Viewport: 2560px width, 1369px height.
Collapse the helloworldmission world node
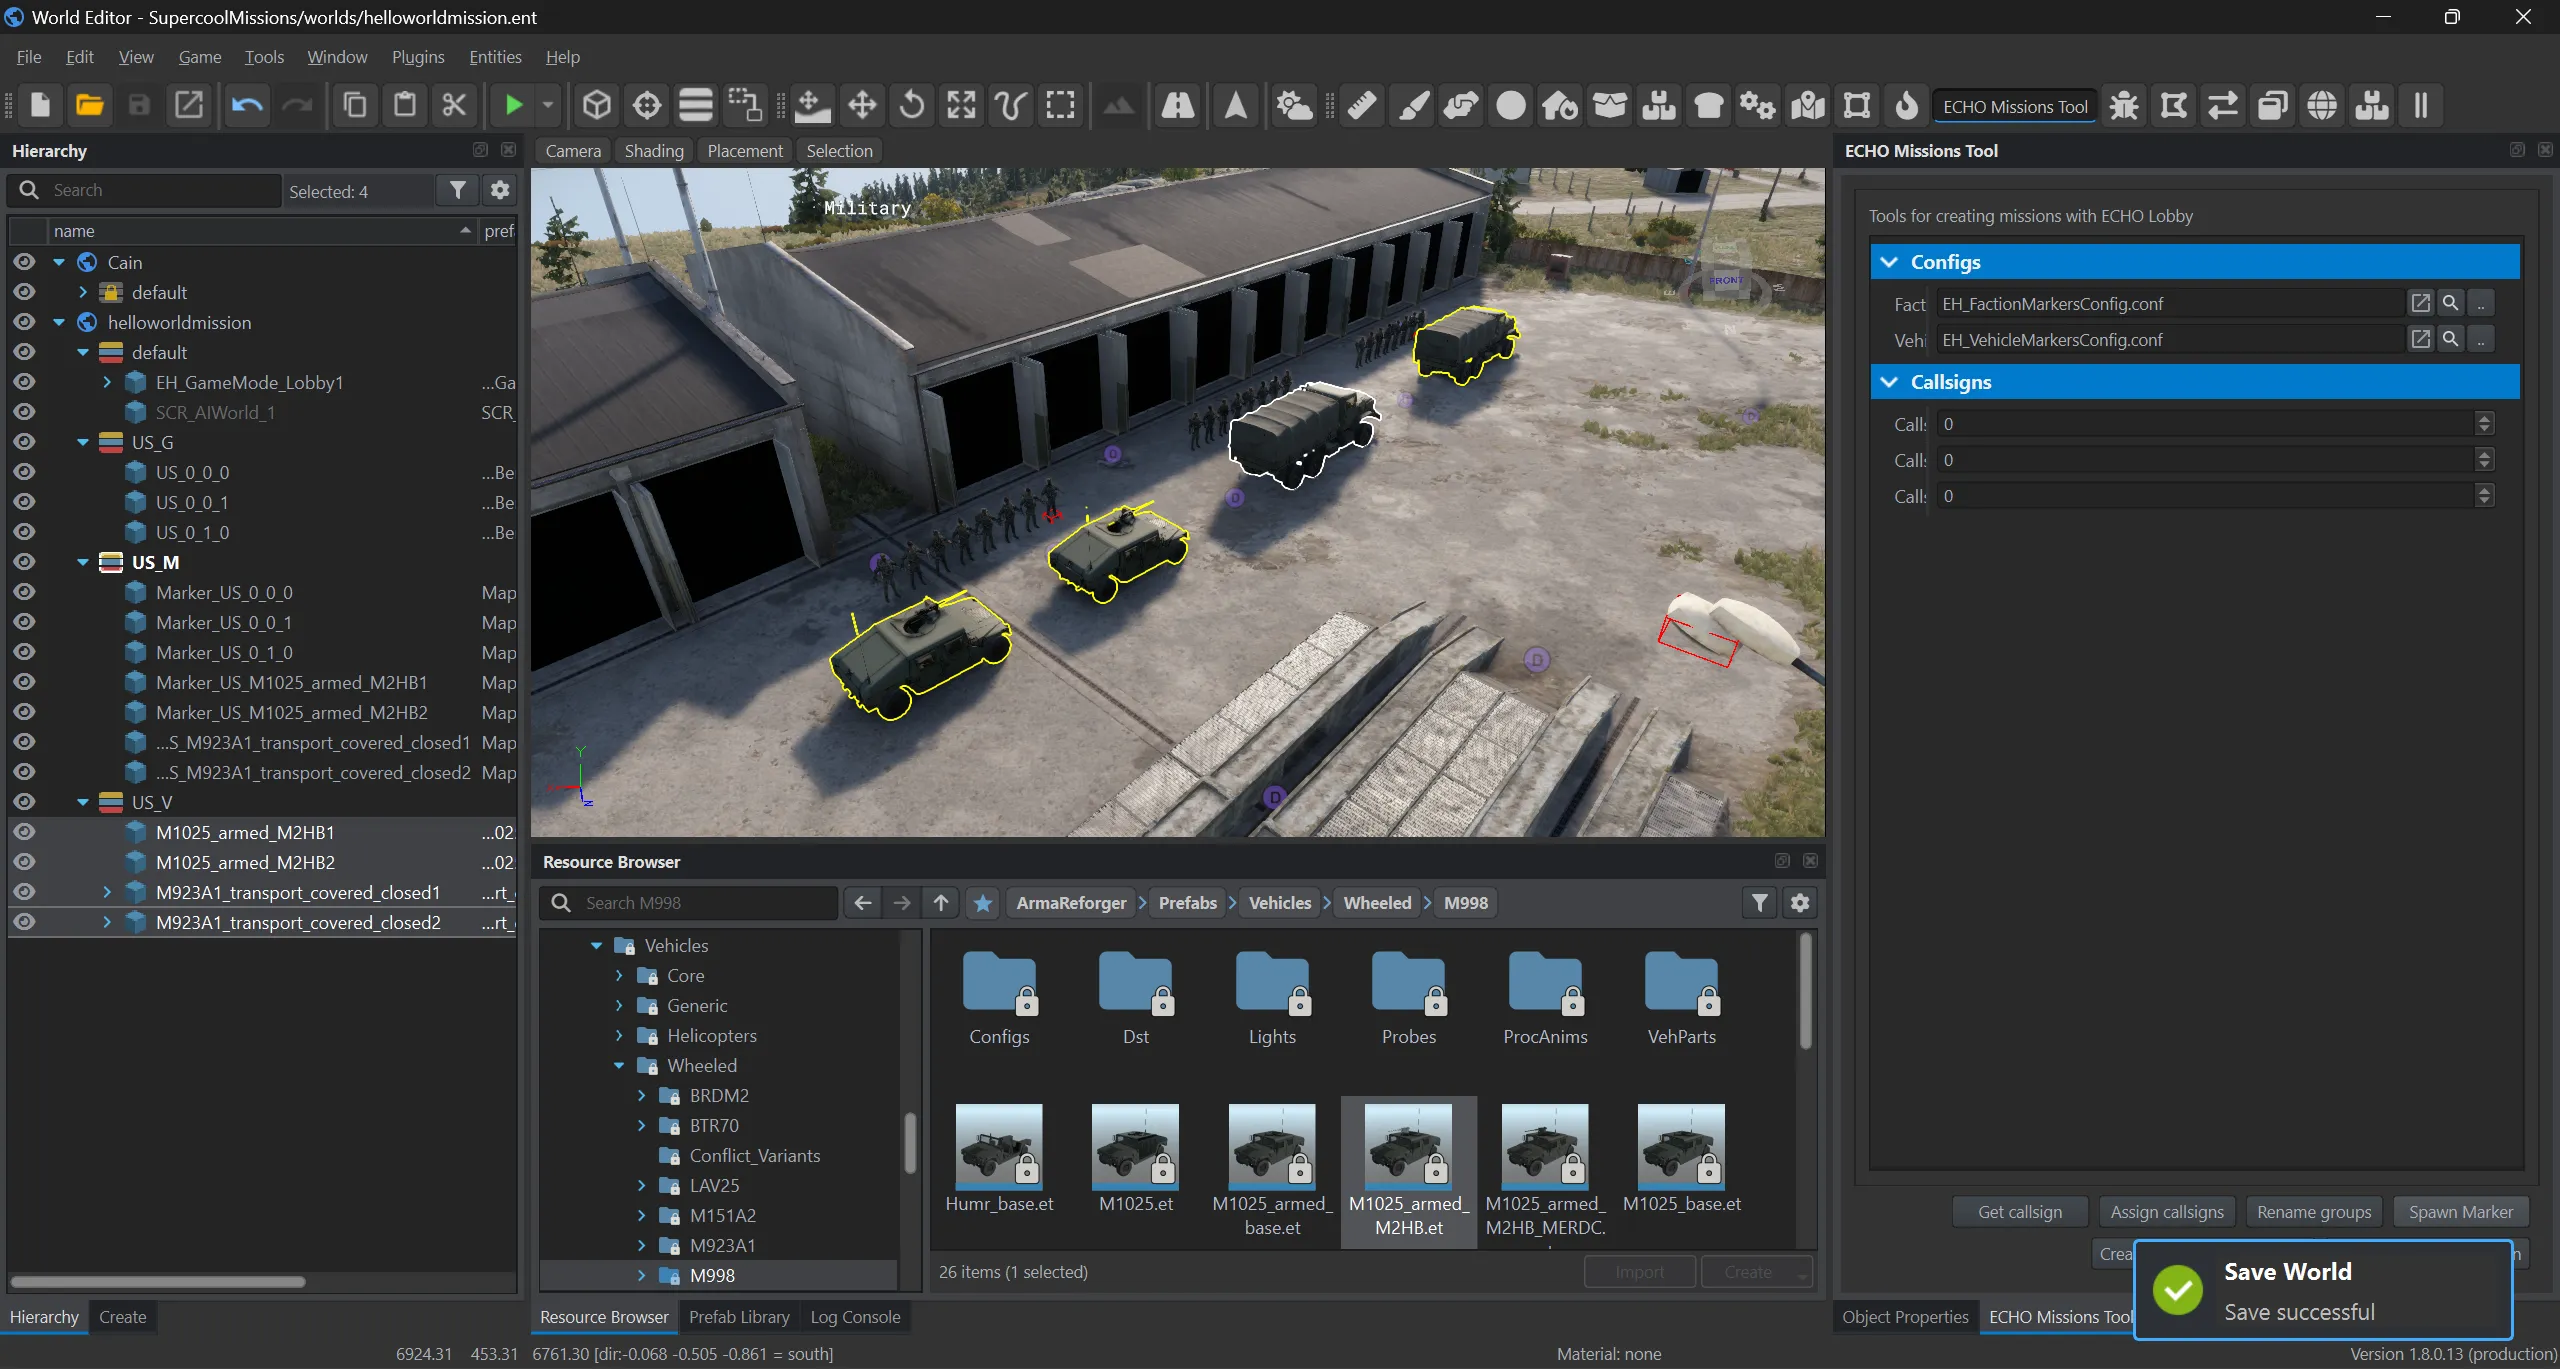(59, 322)
